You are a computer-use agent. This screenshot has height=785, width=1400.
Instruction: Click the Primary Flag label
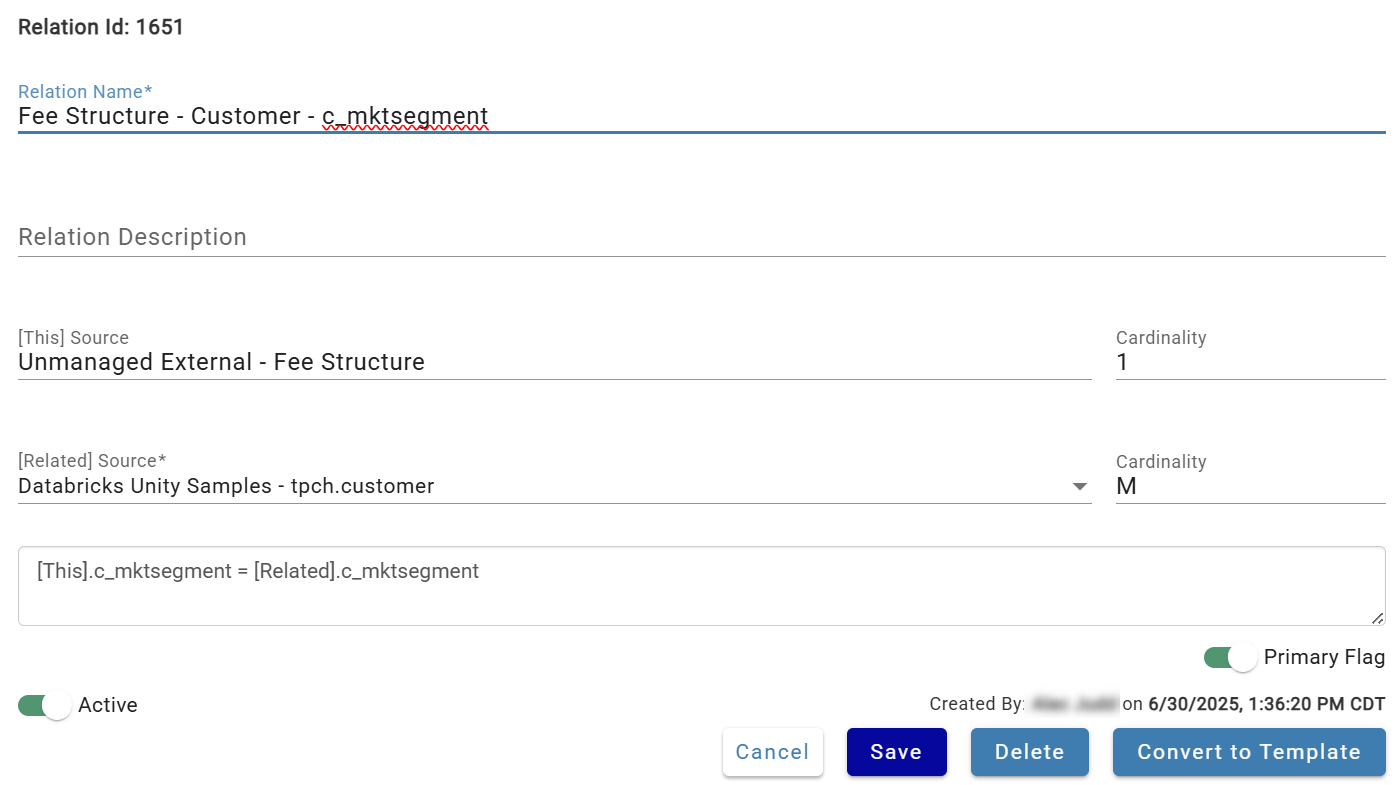point(1324,657)
